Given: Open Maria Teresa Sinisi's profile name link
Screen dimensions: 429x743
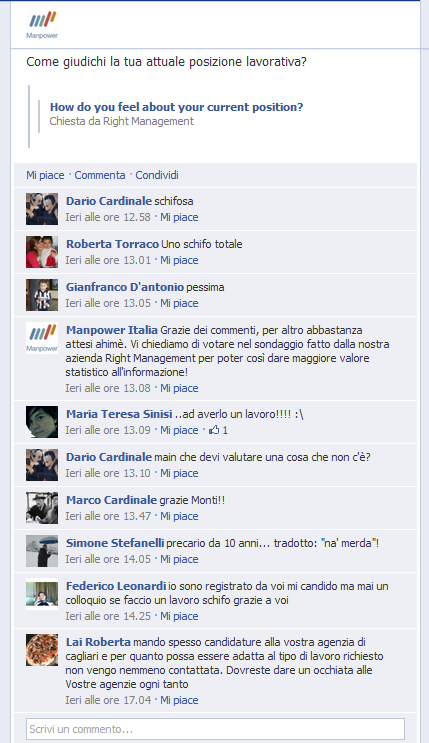Looking at the screenshot, I should [x=119, y=414].
